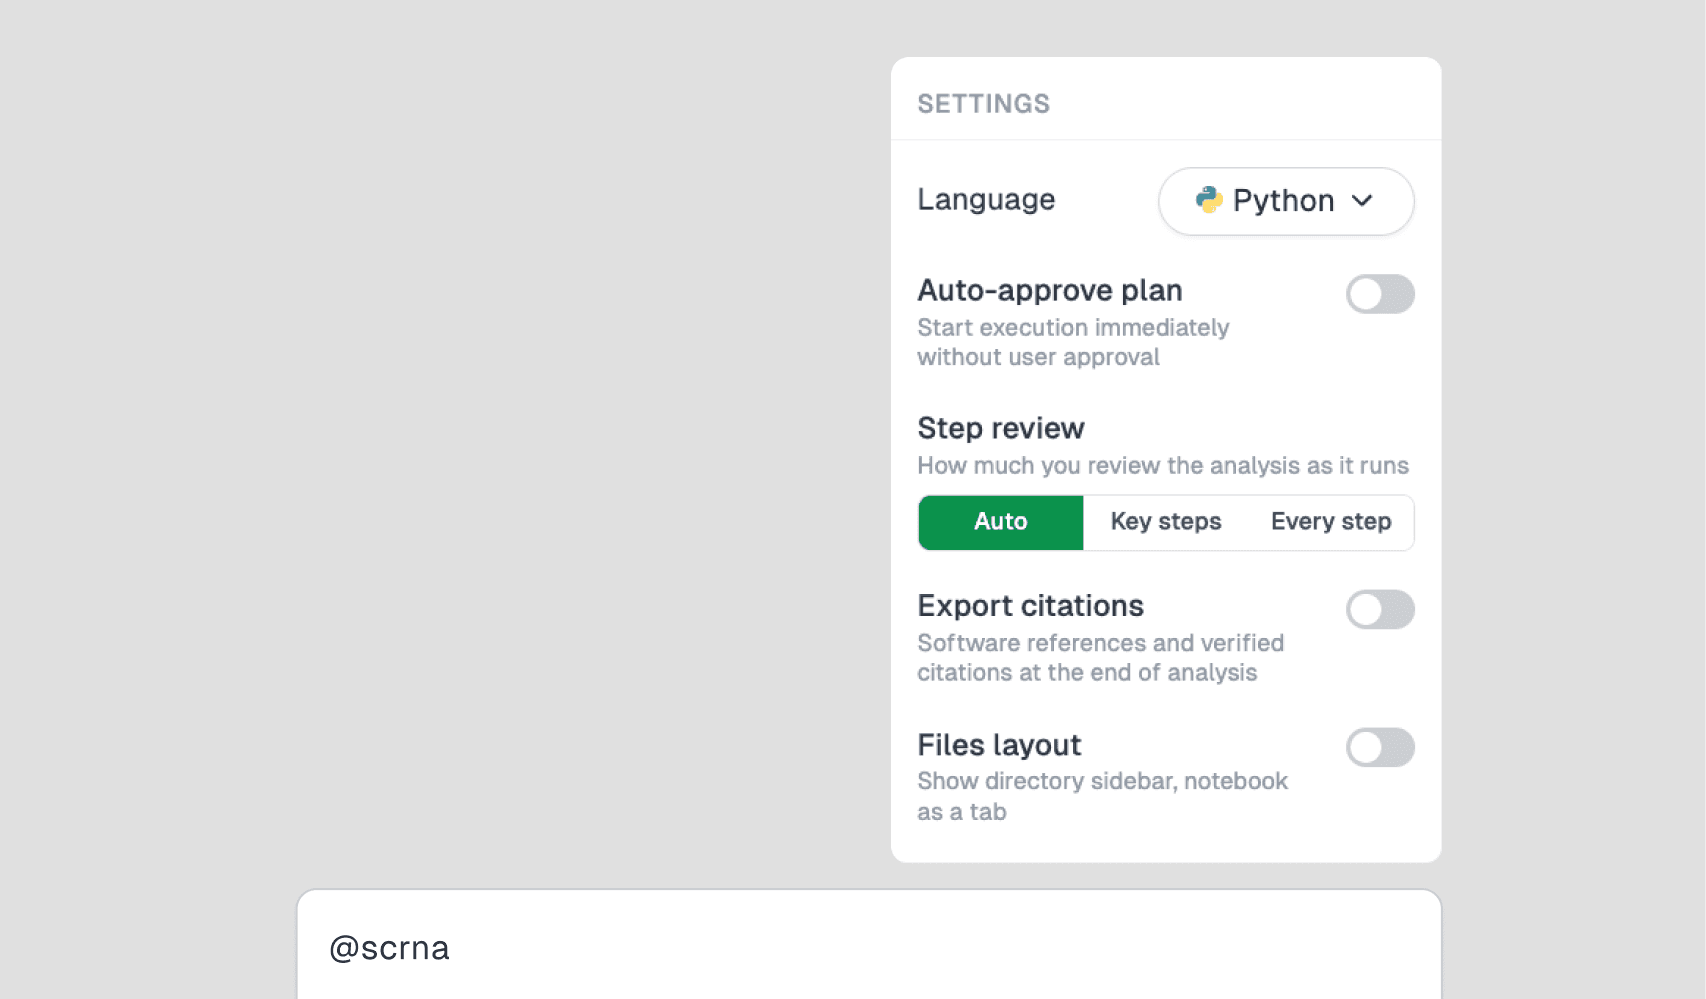The image size is (1706, 999).
Task: Click the Auto-approve plan label
Action: [x=1050, y=290]
